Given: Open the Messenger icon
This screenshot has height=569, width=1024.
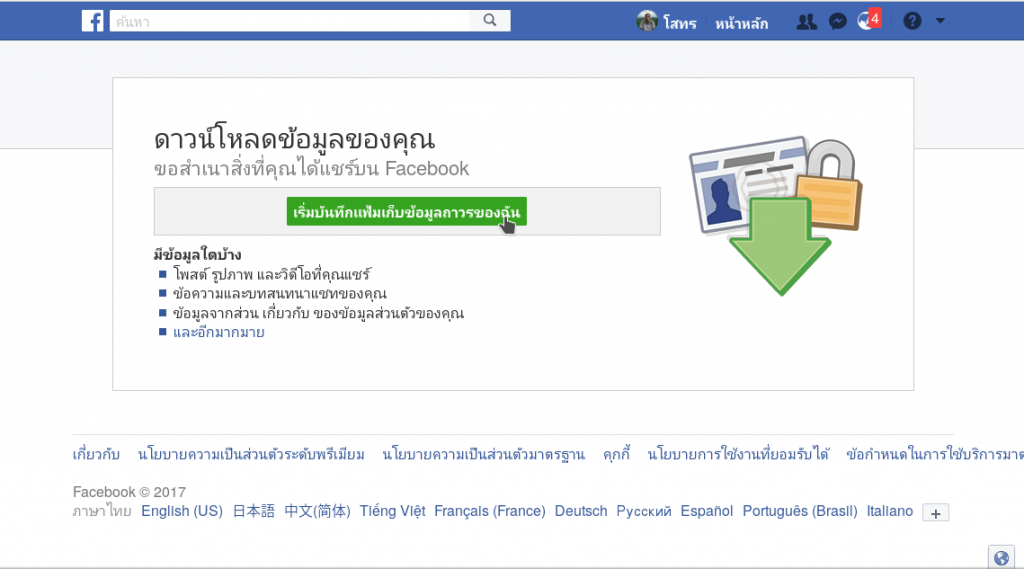Looking at the screenshot, I should (838, 22).
